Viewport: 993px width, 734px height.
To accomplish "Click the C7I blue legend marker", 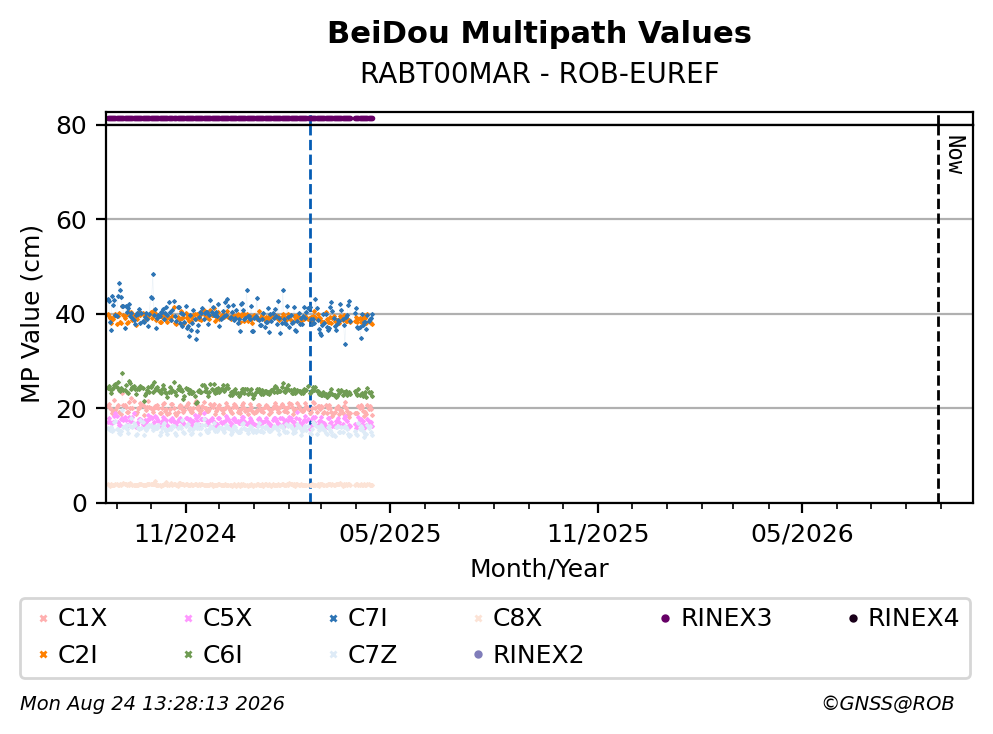I will click(334, 619).
